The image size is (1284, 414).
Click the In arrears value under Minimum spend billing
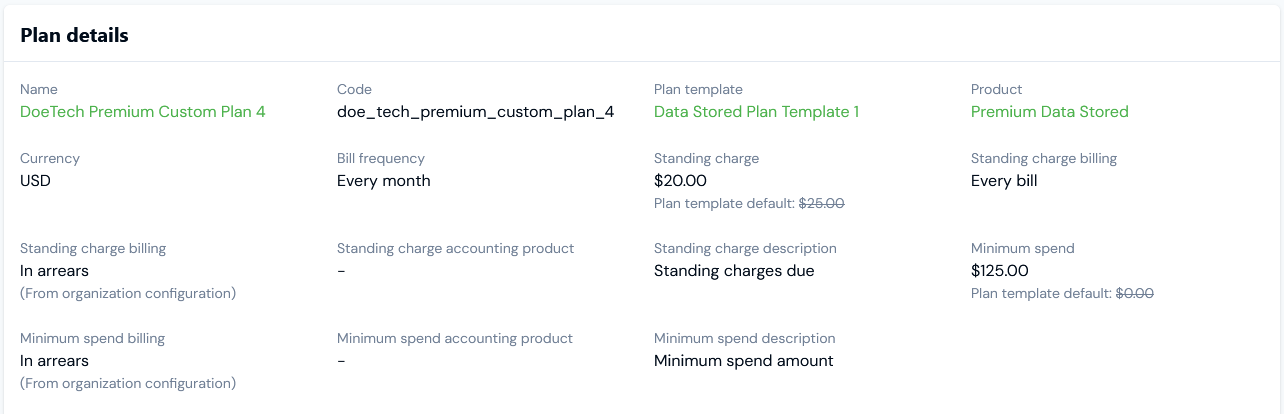54,361
